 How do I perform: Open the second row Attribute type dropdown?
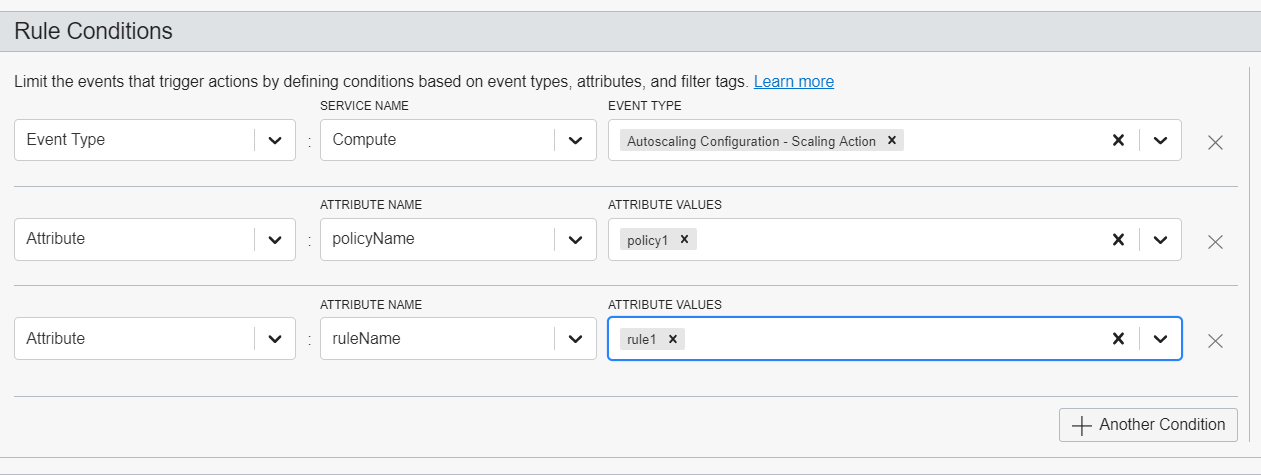tap(275, 240)
